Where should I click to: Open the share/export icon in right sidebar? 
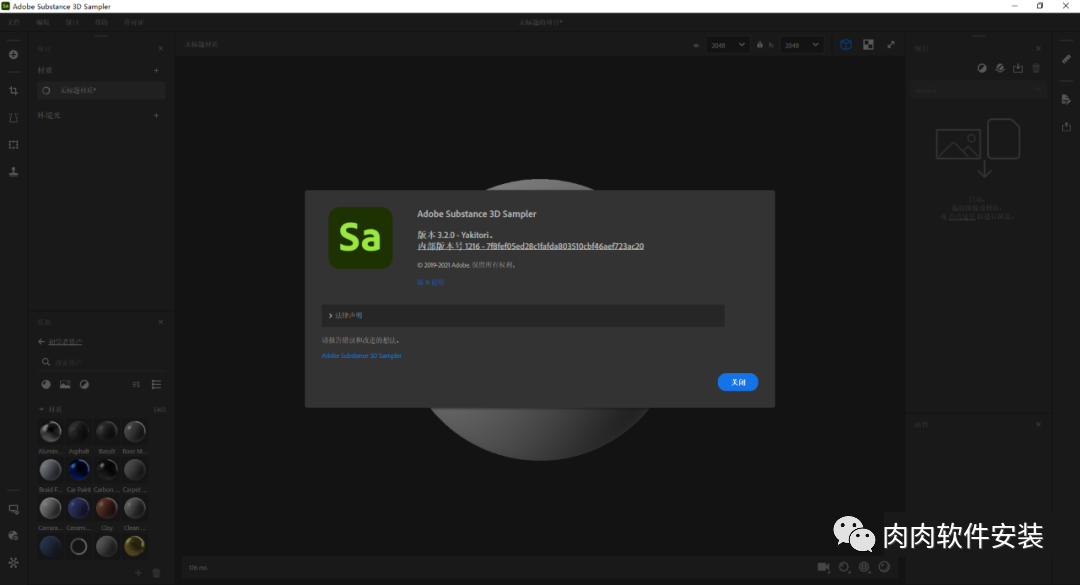1066,127
